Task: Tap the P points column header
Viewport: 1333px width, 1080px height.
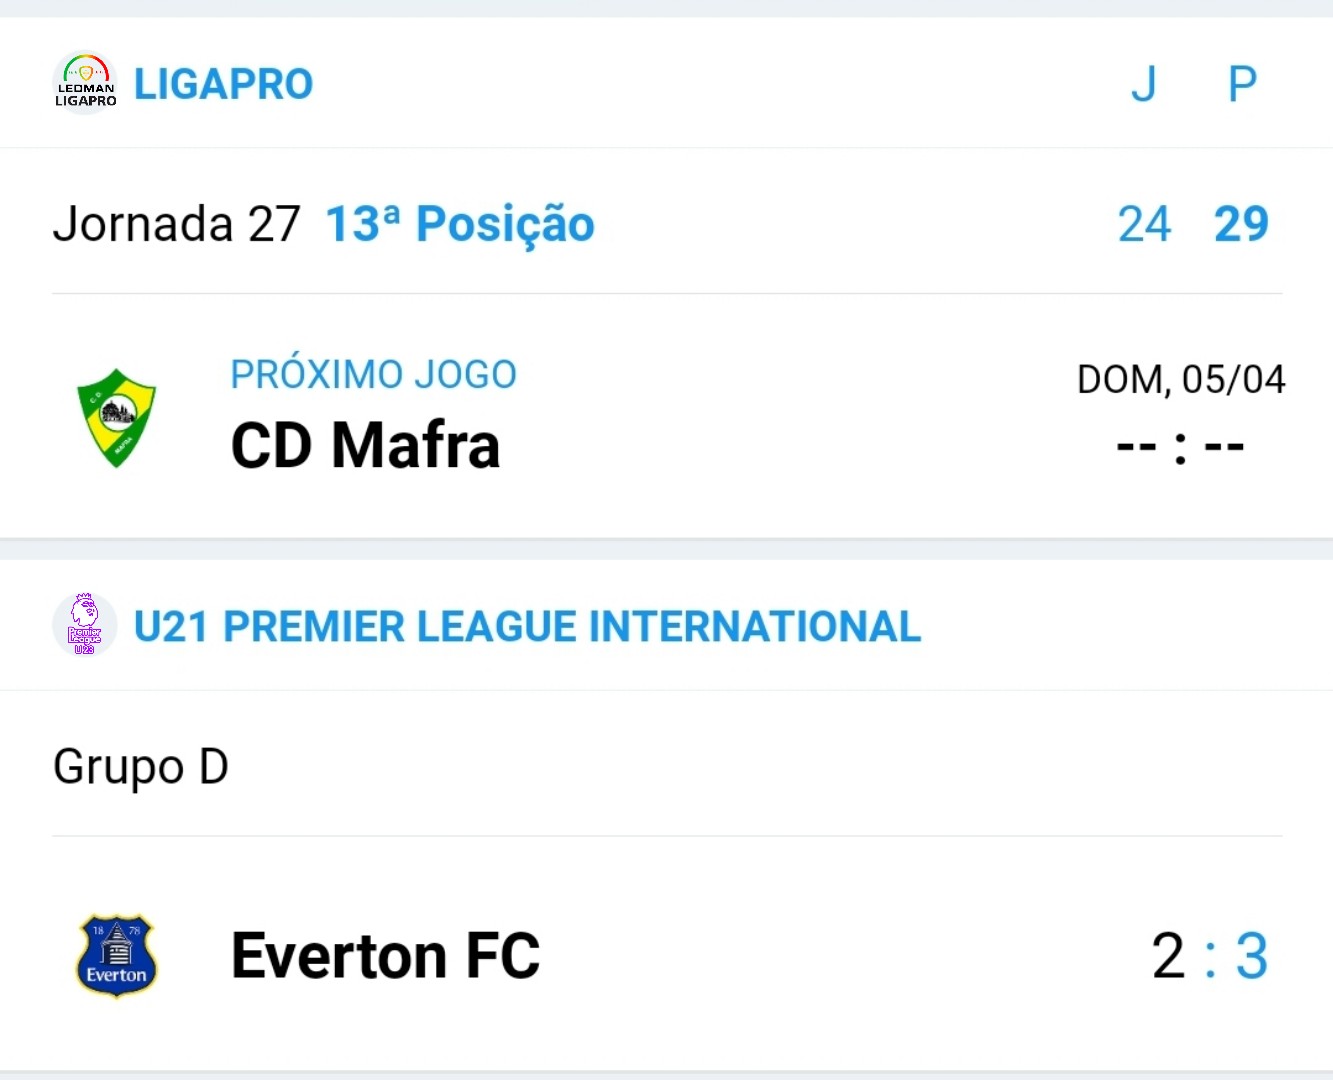Action: pyautogui.click(x=1242, y=84)
